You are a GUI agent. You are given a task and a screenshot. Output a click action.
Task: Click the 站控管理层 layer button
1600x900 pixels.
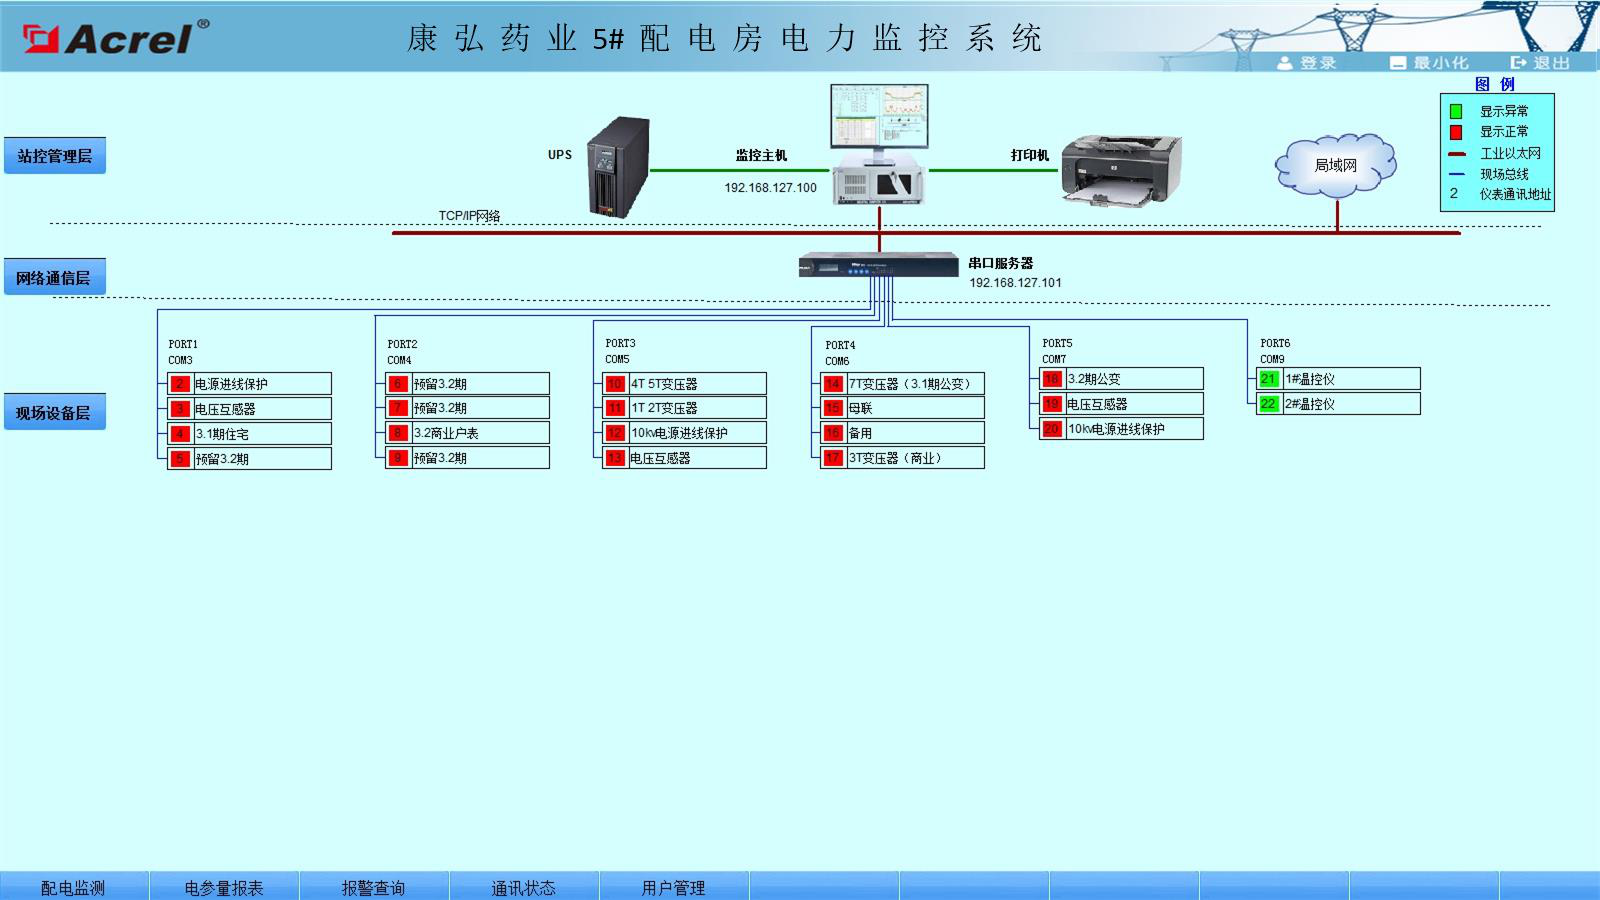pyautogui.click(x=55, y=156)
